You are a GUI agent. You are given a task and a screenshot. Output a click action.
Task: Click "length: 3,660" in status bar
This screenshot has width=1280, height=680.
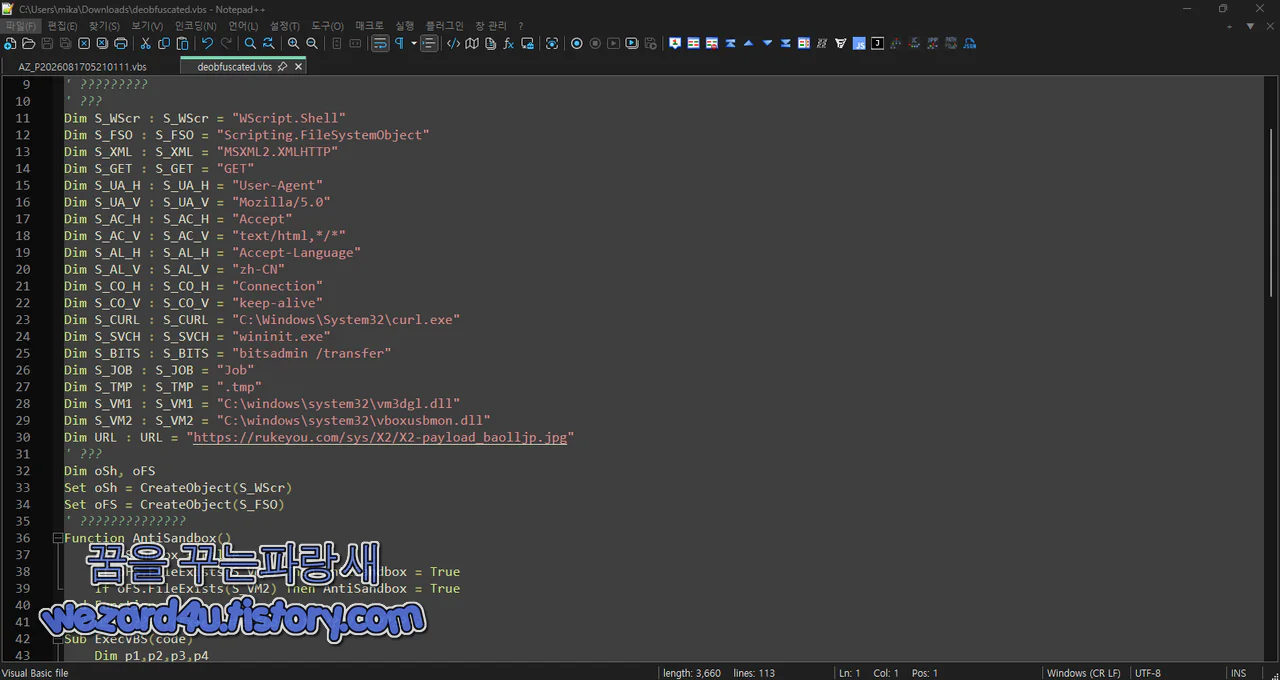click(692, 673)
